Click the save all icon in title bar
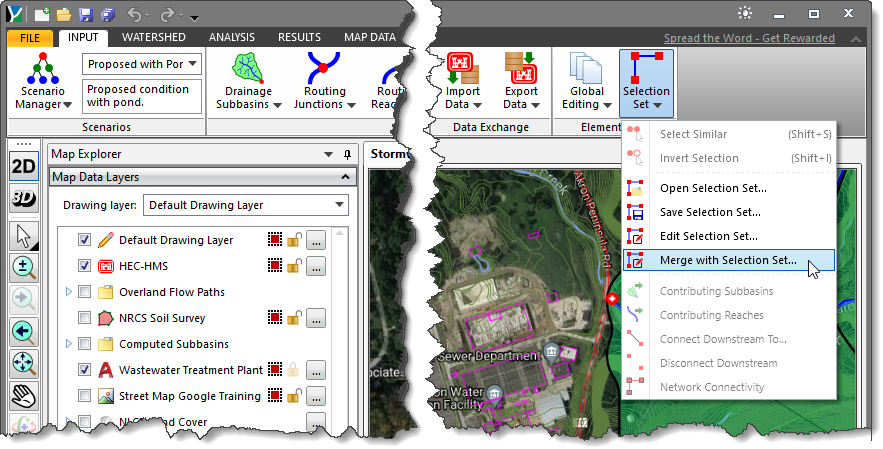The height and width of the screenshot is (449, 883). [x=106, y=15]
